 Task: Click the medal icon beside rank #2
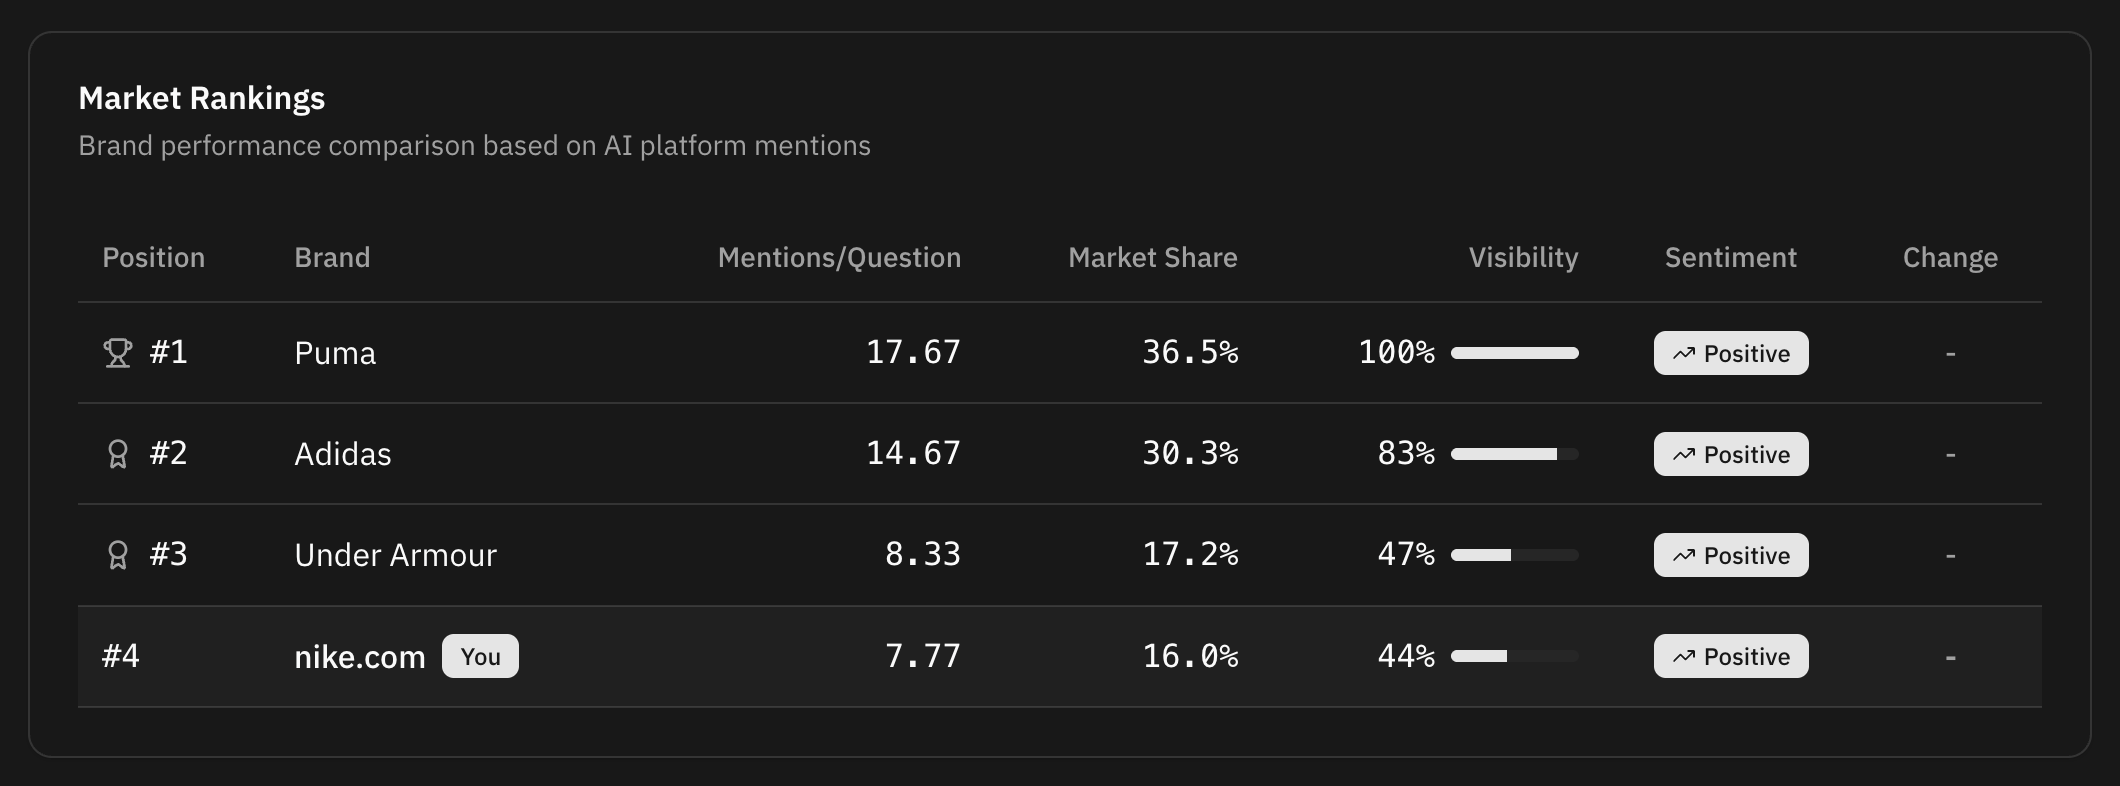tap(118, 454)
